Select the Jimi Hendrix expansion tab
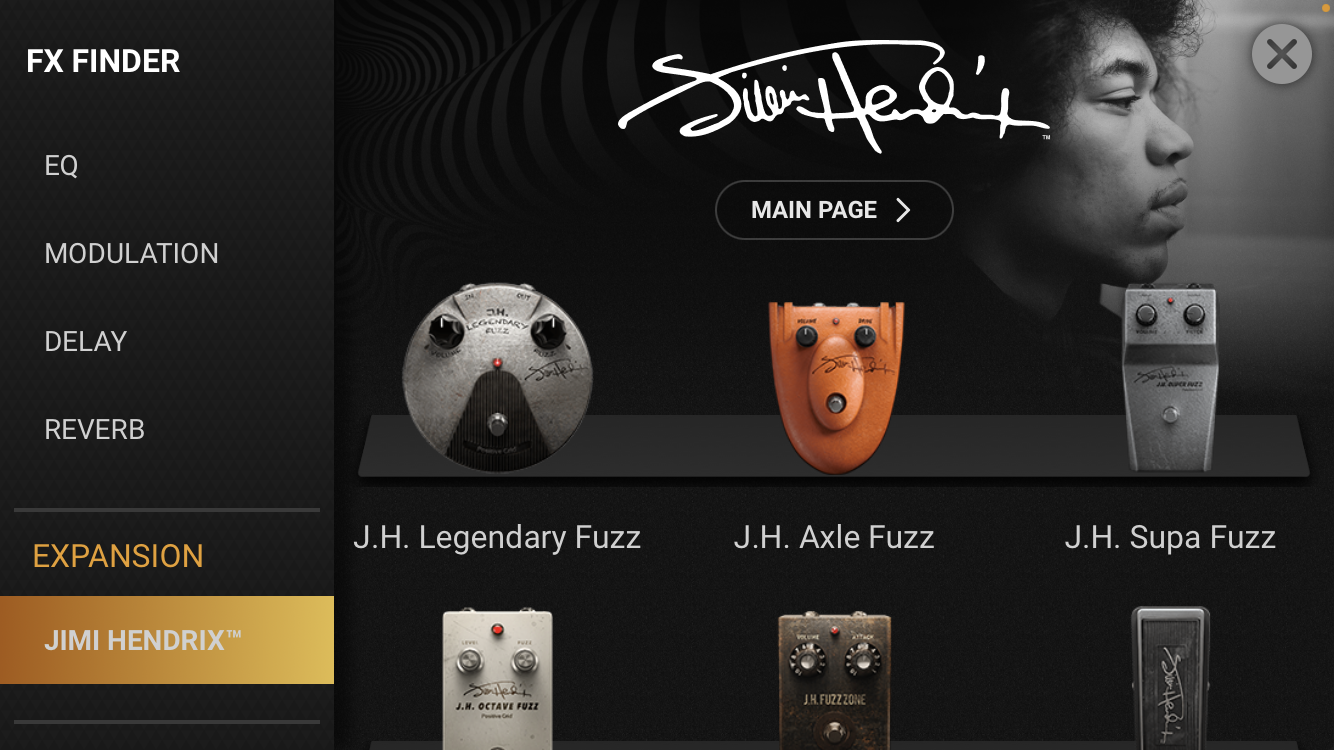The height and width of the screenshot is (750, 1334). (x=167, y=640)
